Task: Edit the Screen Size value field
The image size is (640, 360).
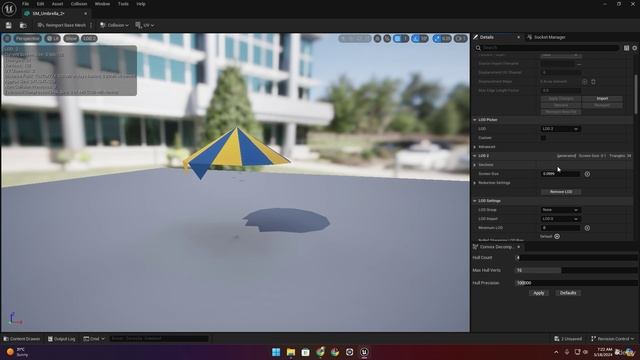Action: tap(560, 174)
